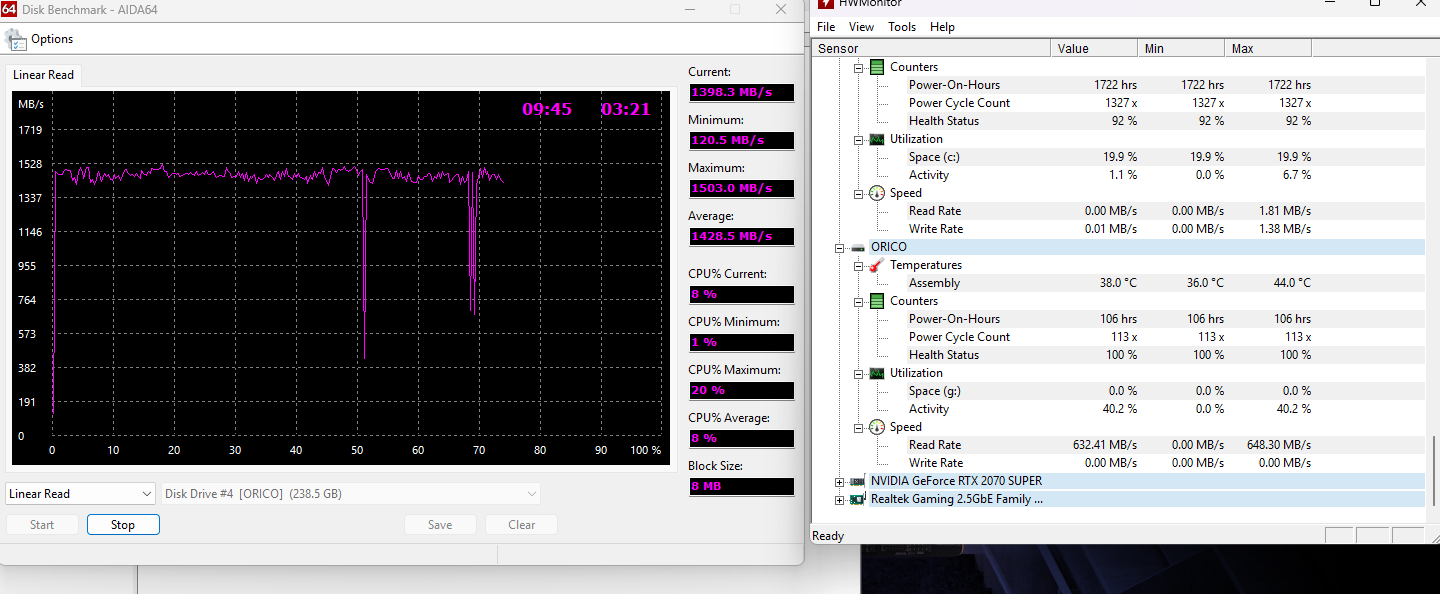This screenshot has width=1440, height=594.
Task: Collapse the first Utilization node
Action: (x=858, y=139)
